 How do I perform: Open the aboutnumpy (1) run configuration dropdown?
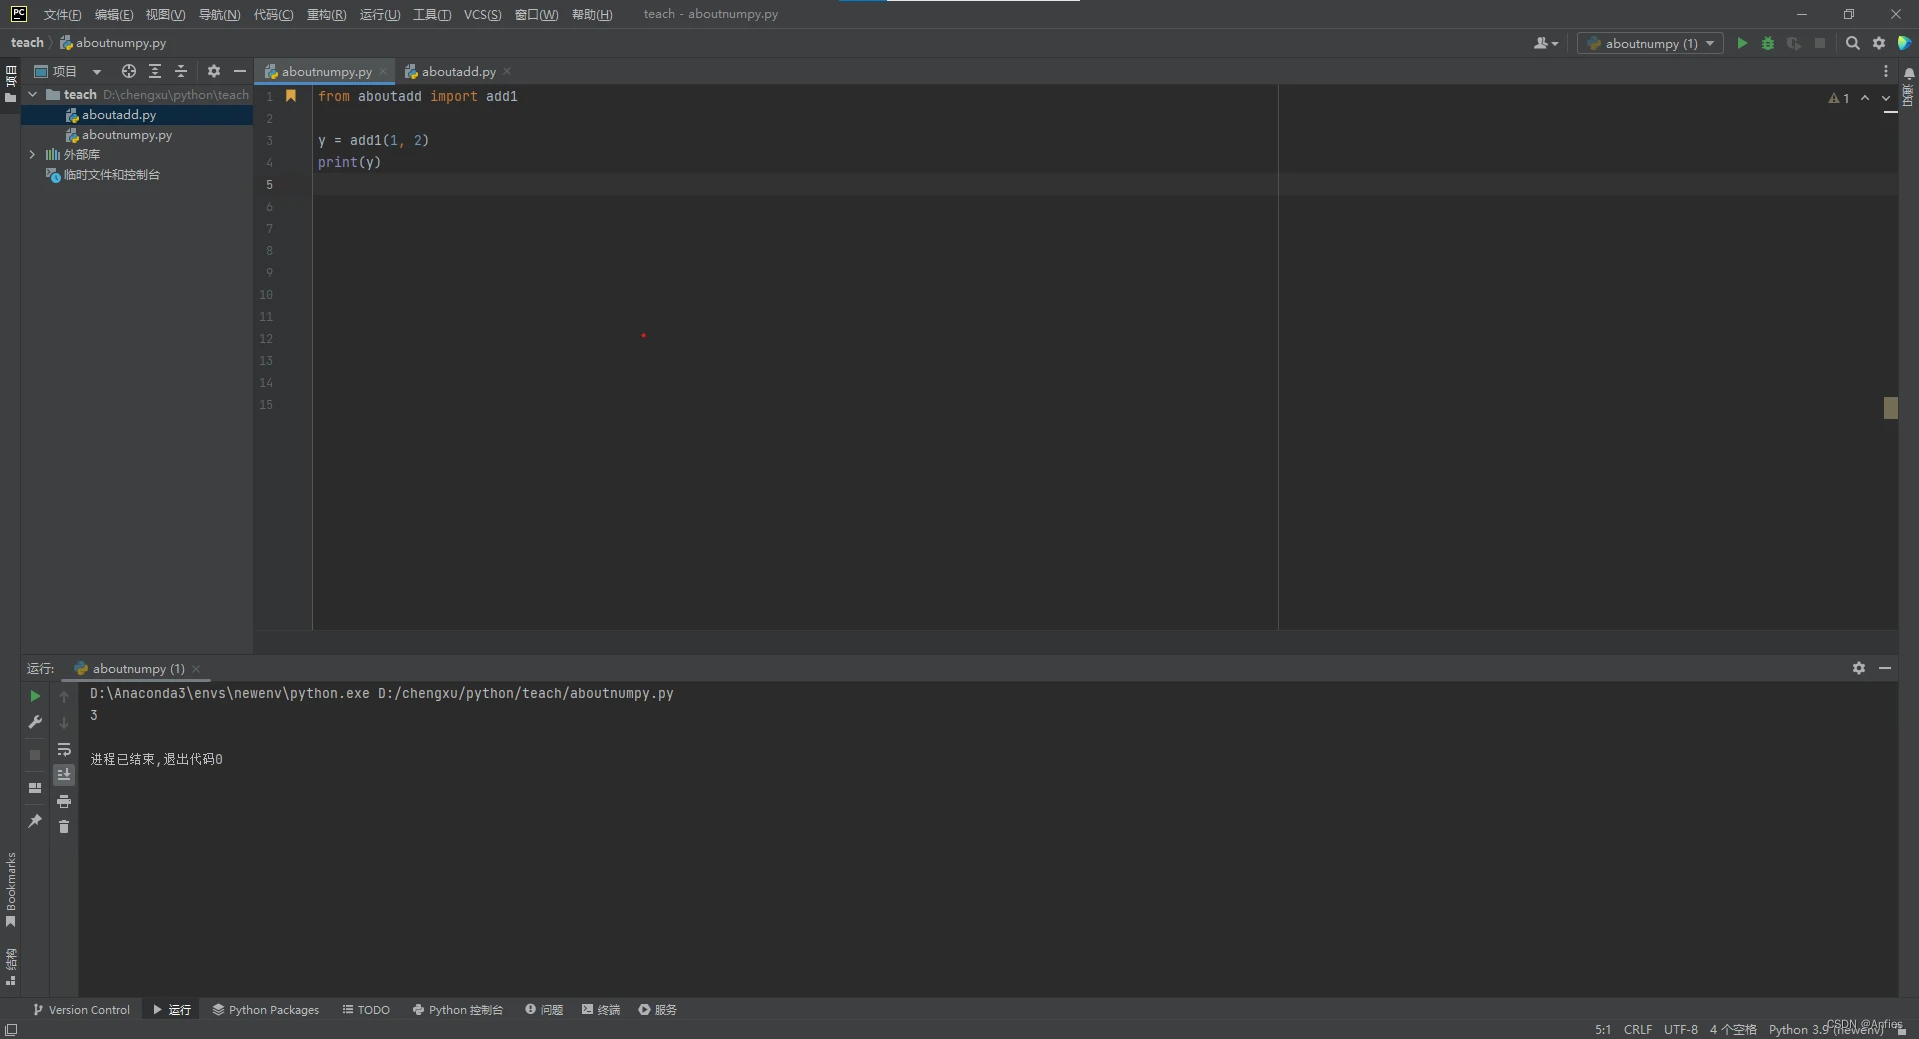(1650, 43)
